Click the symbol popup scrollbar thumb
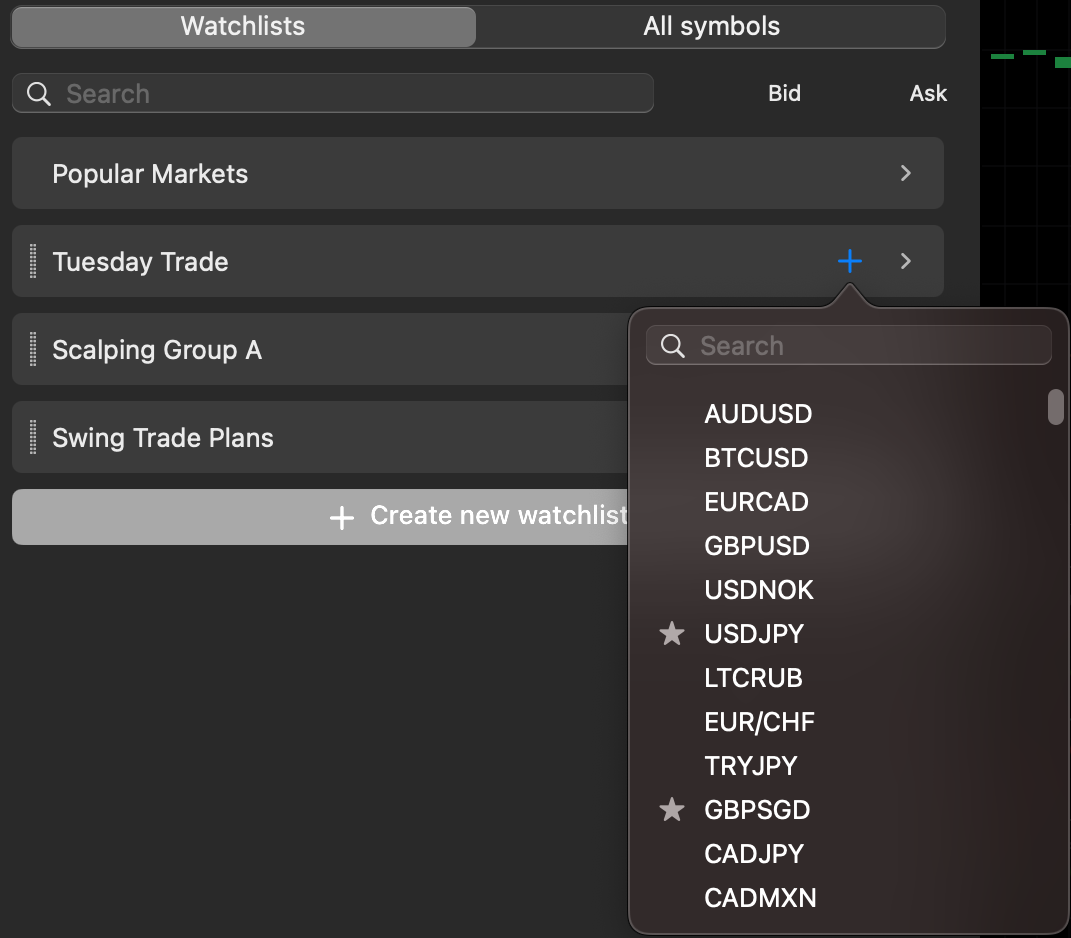 pyautogui.click(x=1056, y=407)
